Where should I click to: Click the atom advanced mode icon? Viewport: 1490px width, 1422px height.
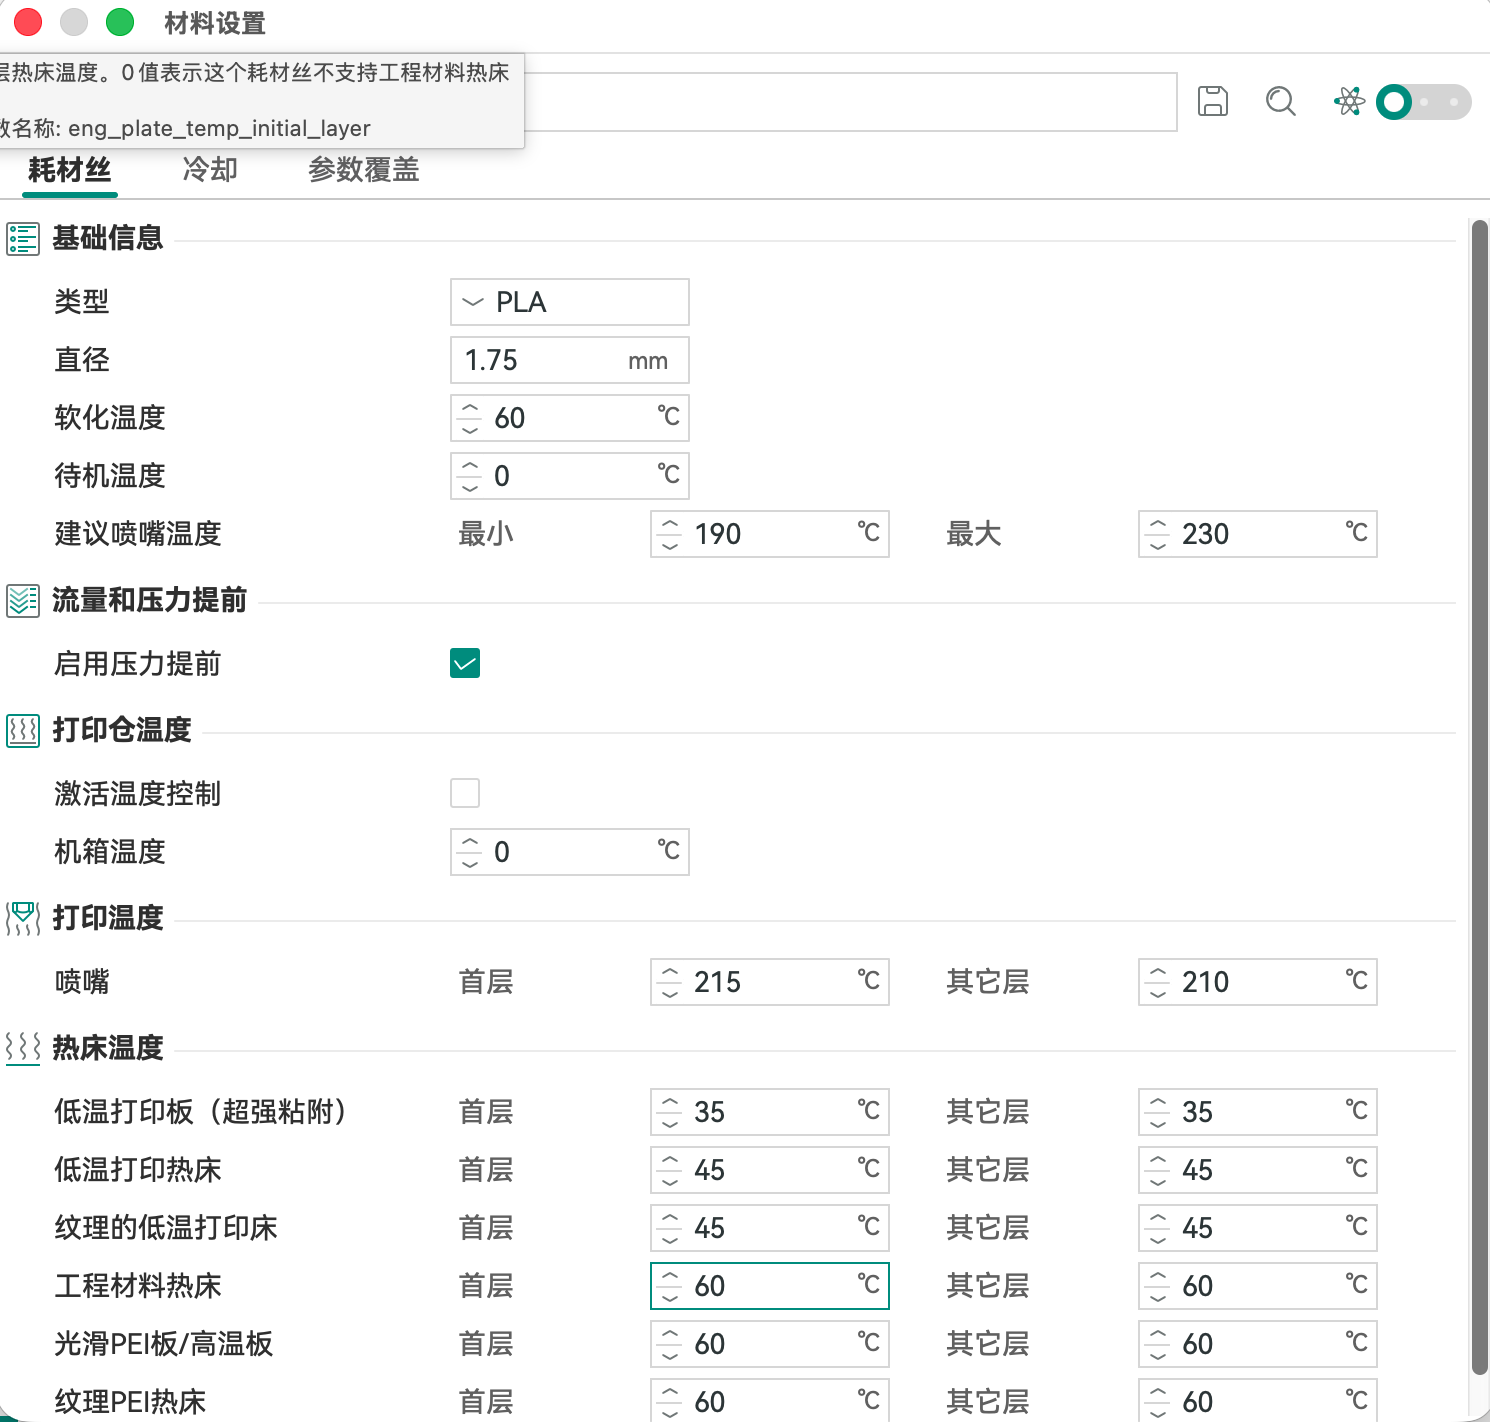1349,101
